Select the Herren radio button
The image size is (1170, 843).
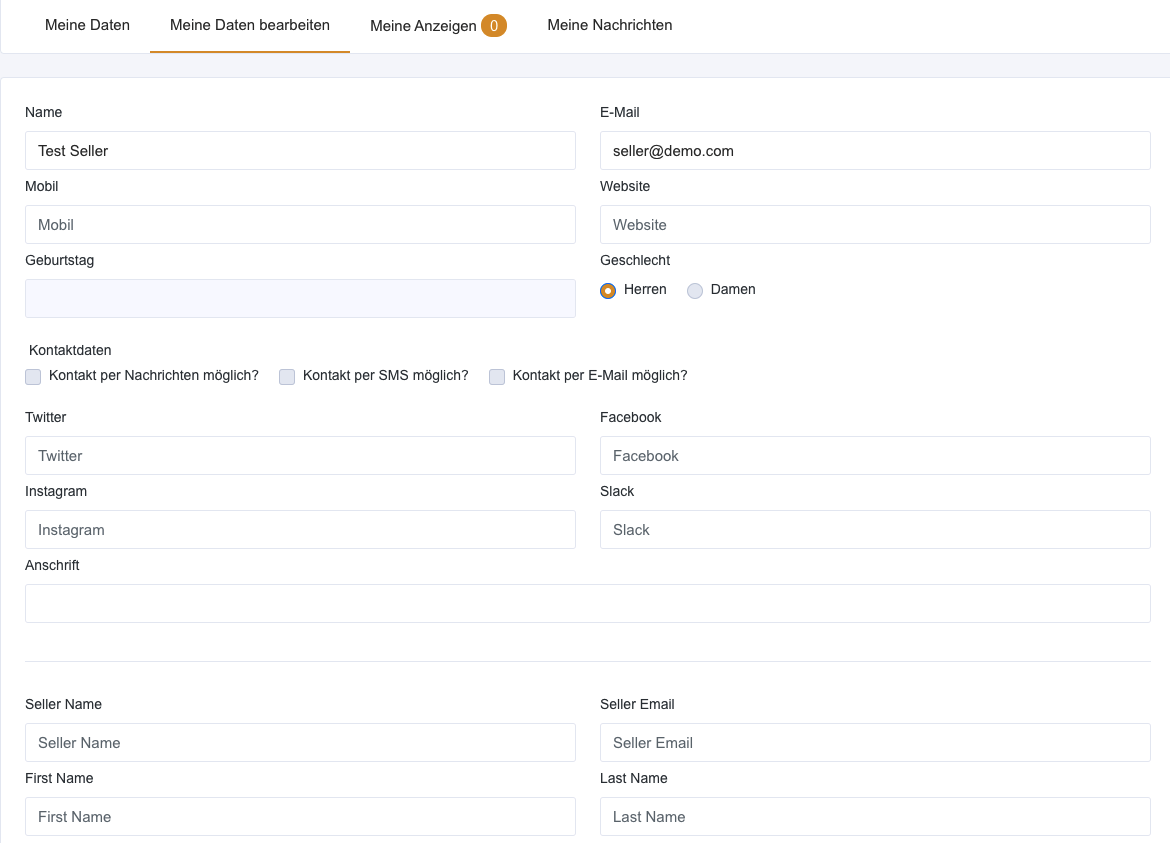pyautogui.click(x=608, y=291)
